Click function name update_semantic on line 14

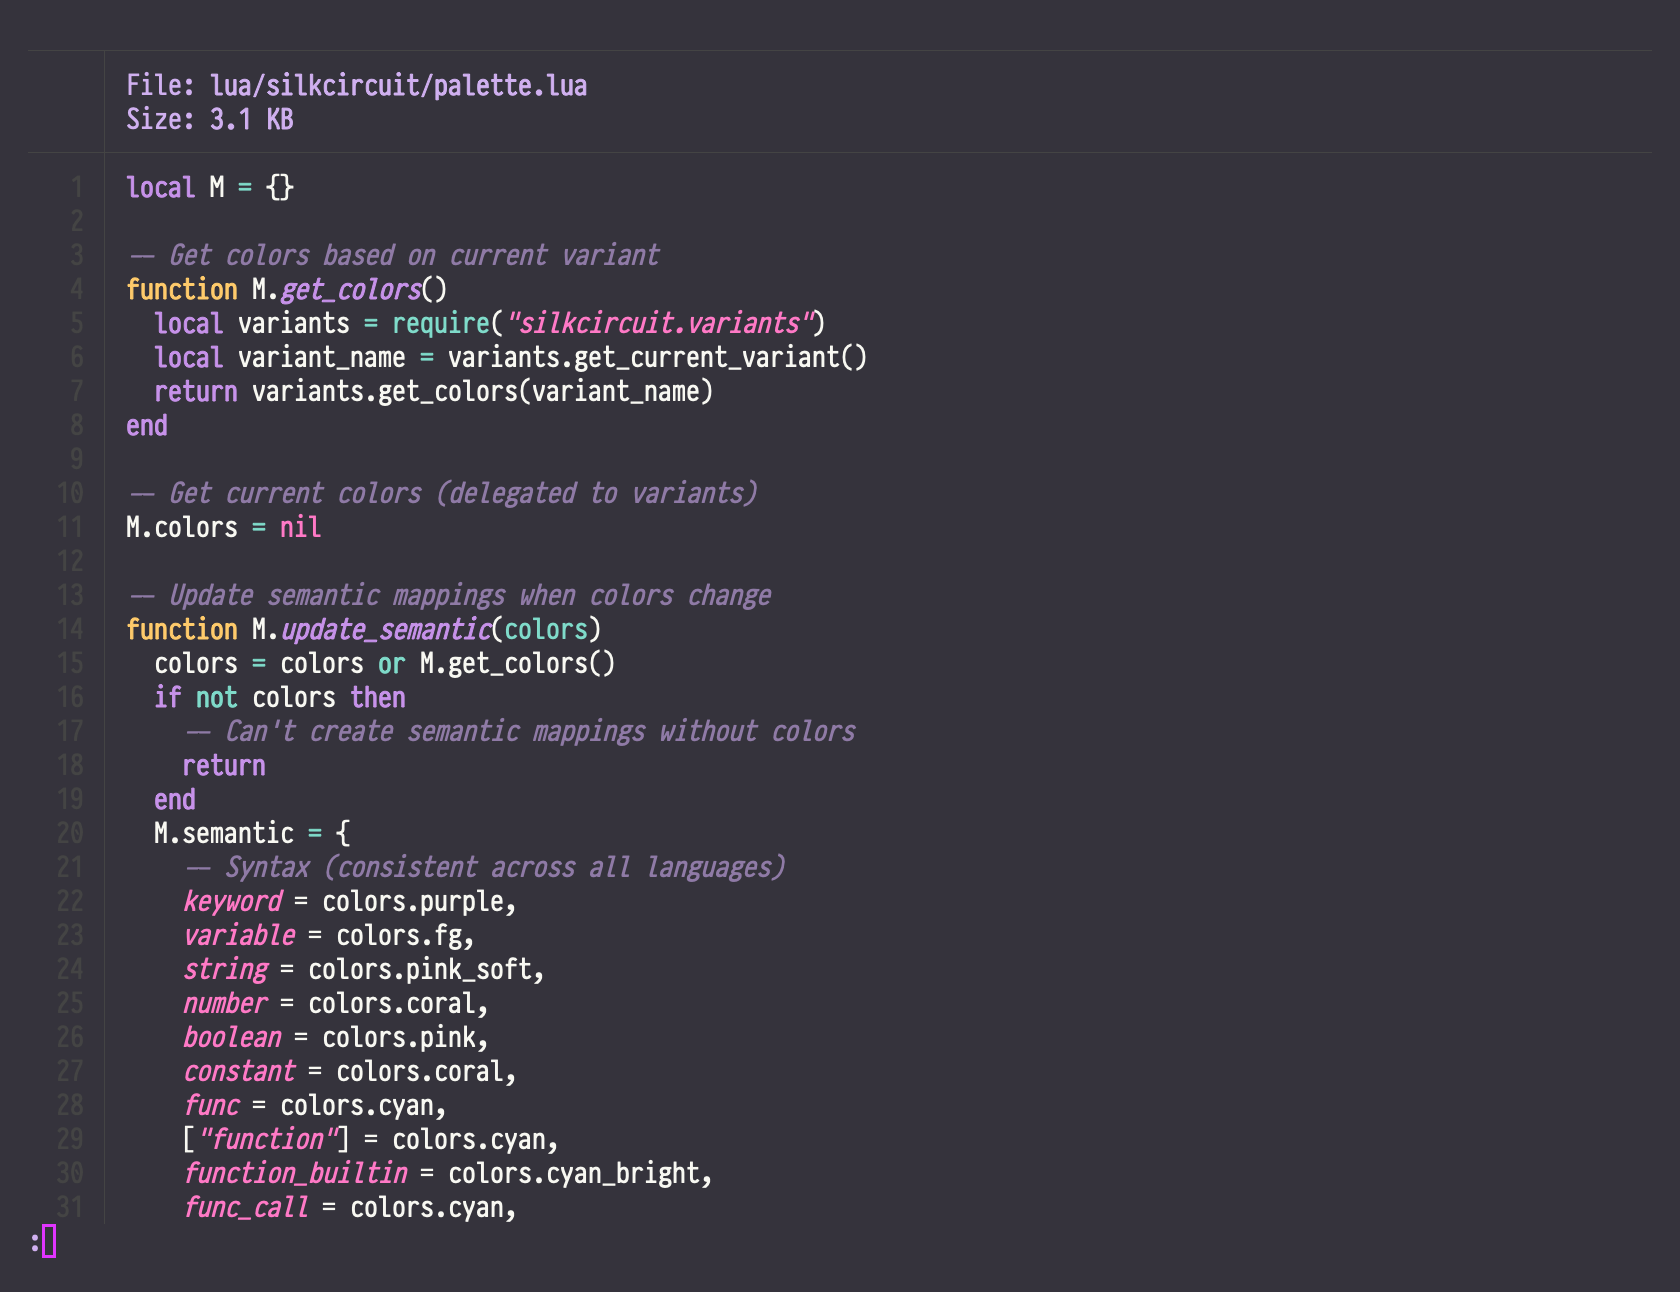click(x=386, y=630)
